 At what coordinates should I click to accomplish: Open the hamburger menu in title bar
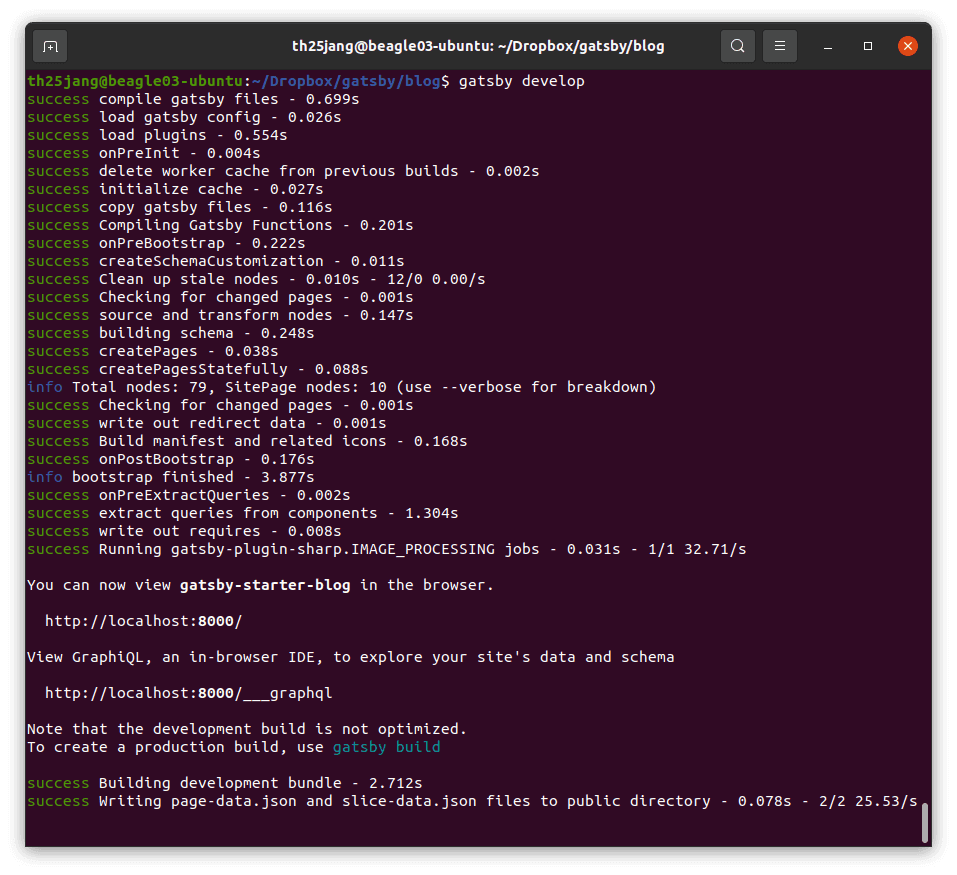click(x=780, y=46)
